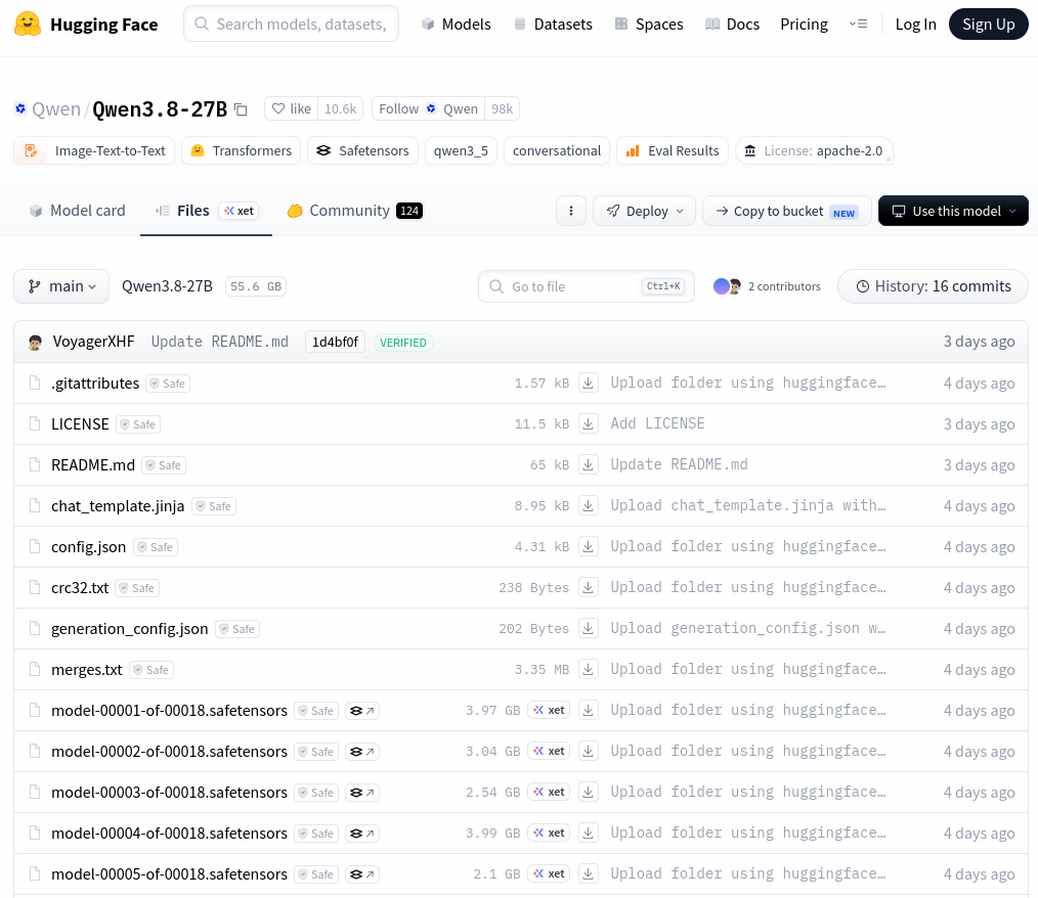The width and height of the screenshot is (1038, 898).
Task: Open the chat_template.jinja file
Action: pos(118,506)
